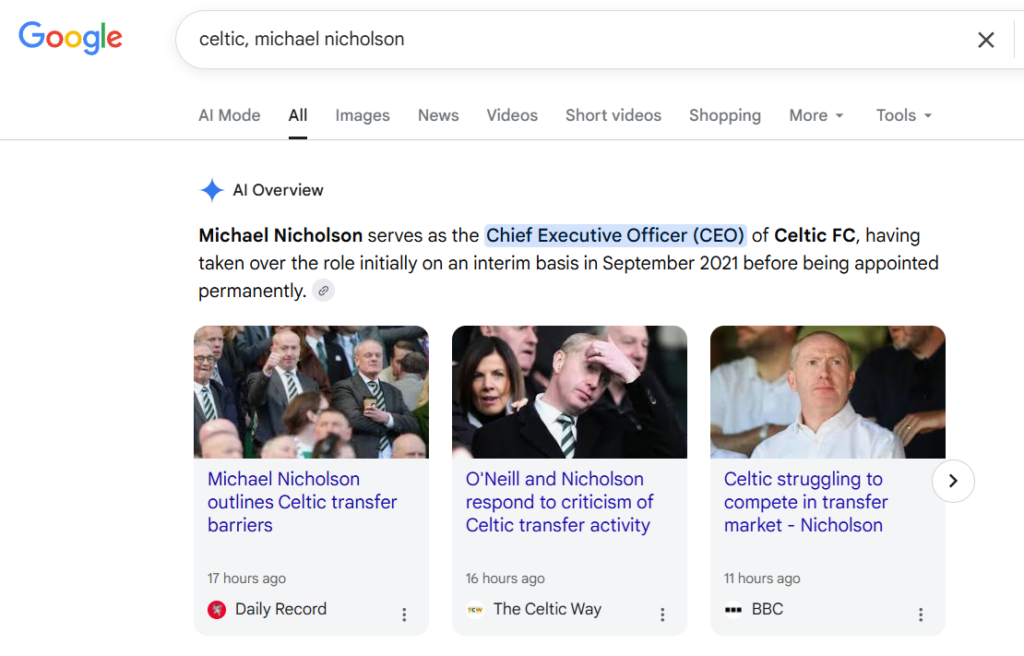
Task: Click the Daily Record source name
Action: [281, 609]
